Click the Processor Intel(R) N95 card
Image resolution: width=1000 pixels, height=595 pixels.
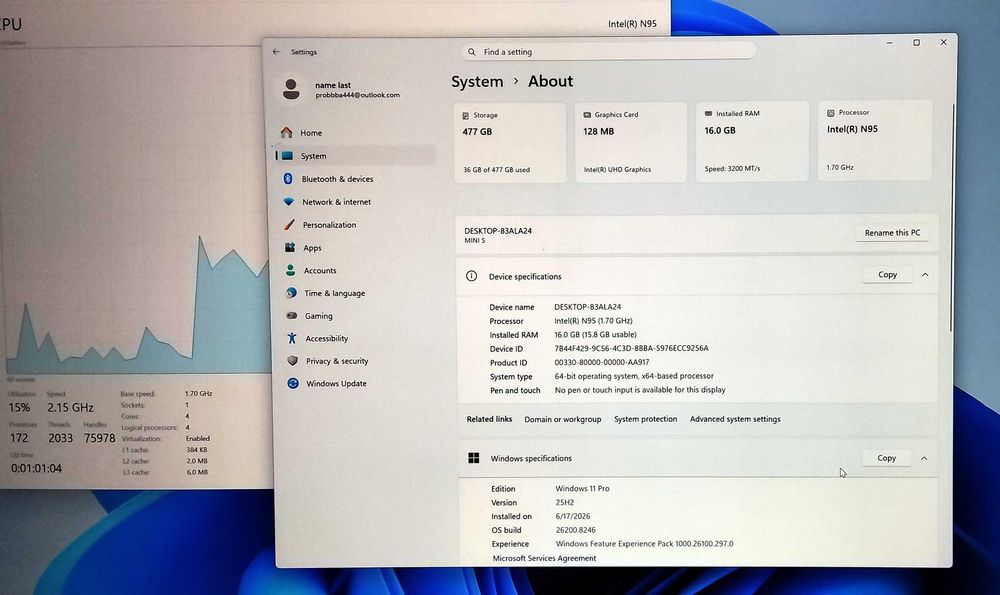click(875, 140)
